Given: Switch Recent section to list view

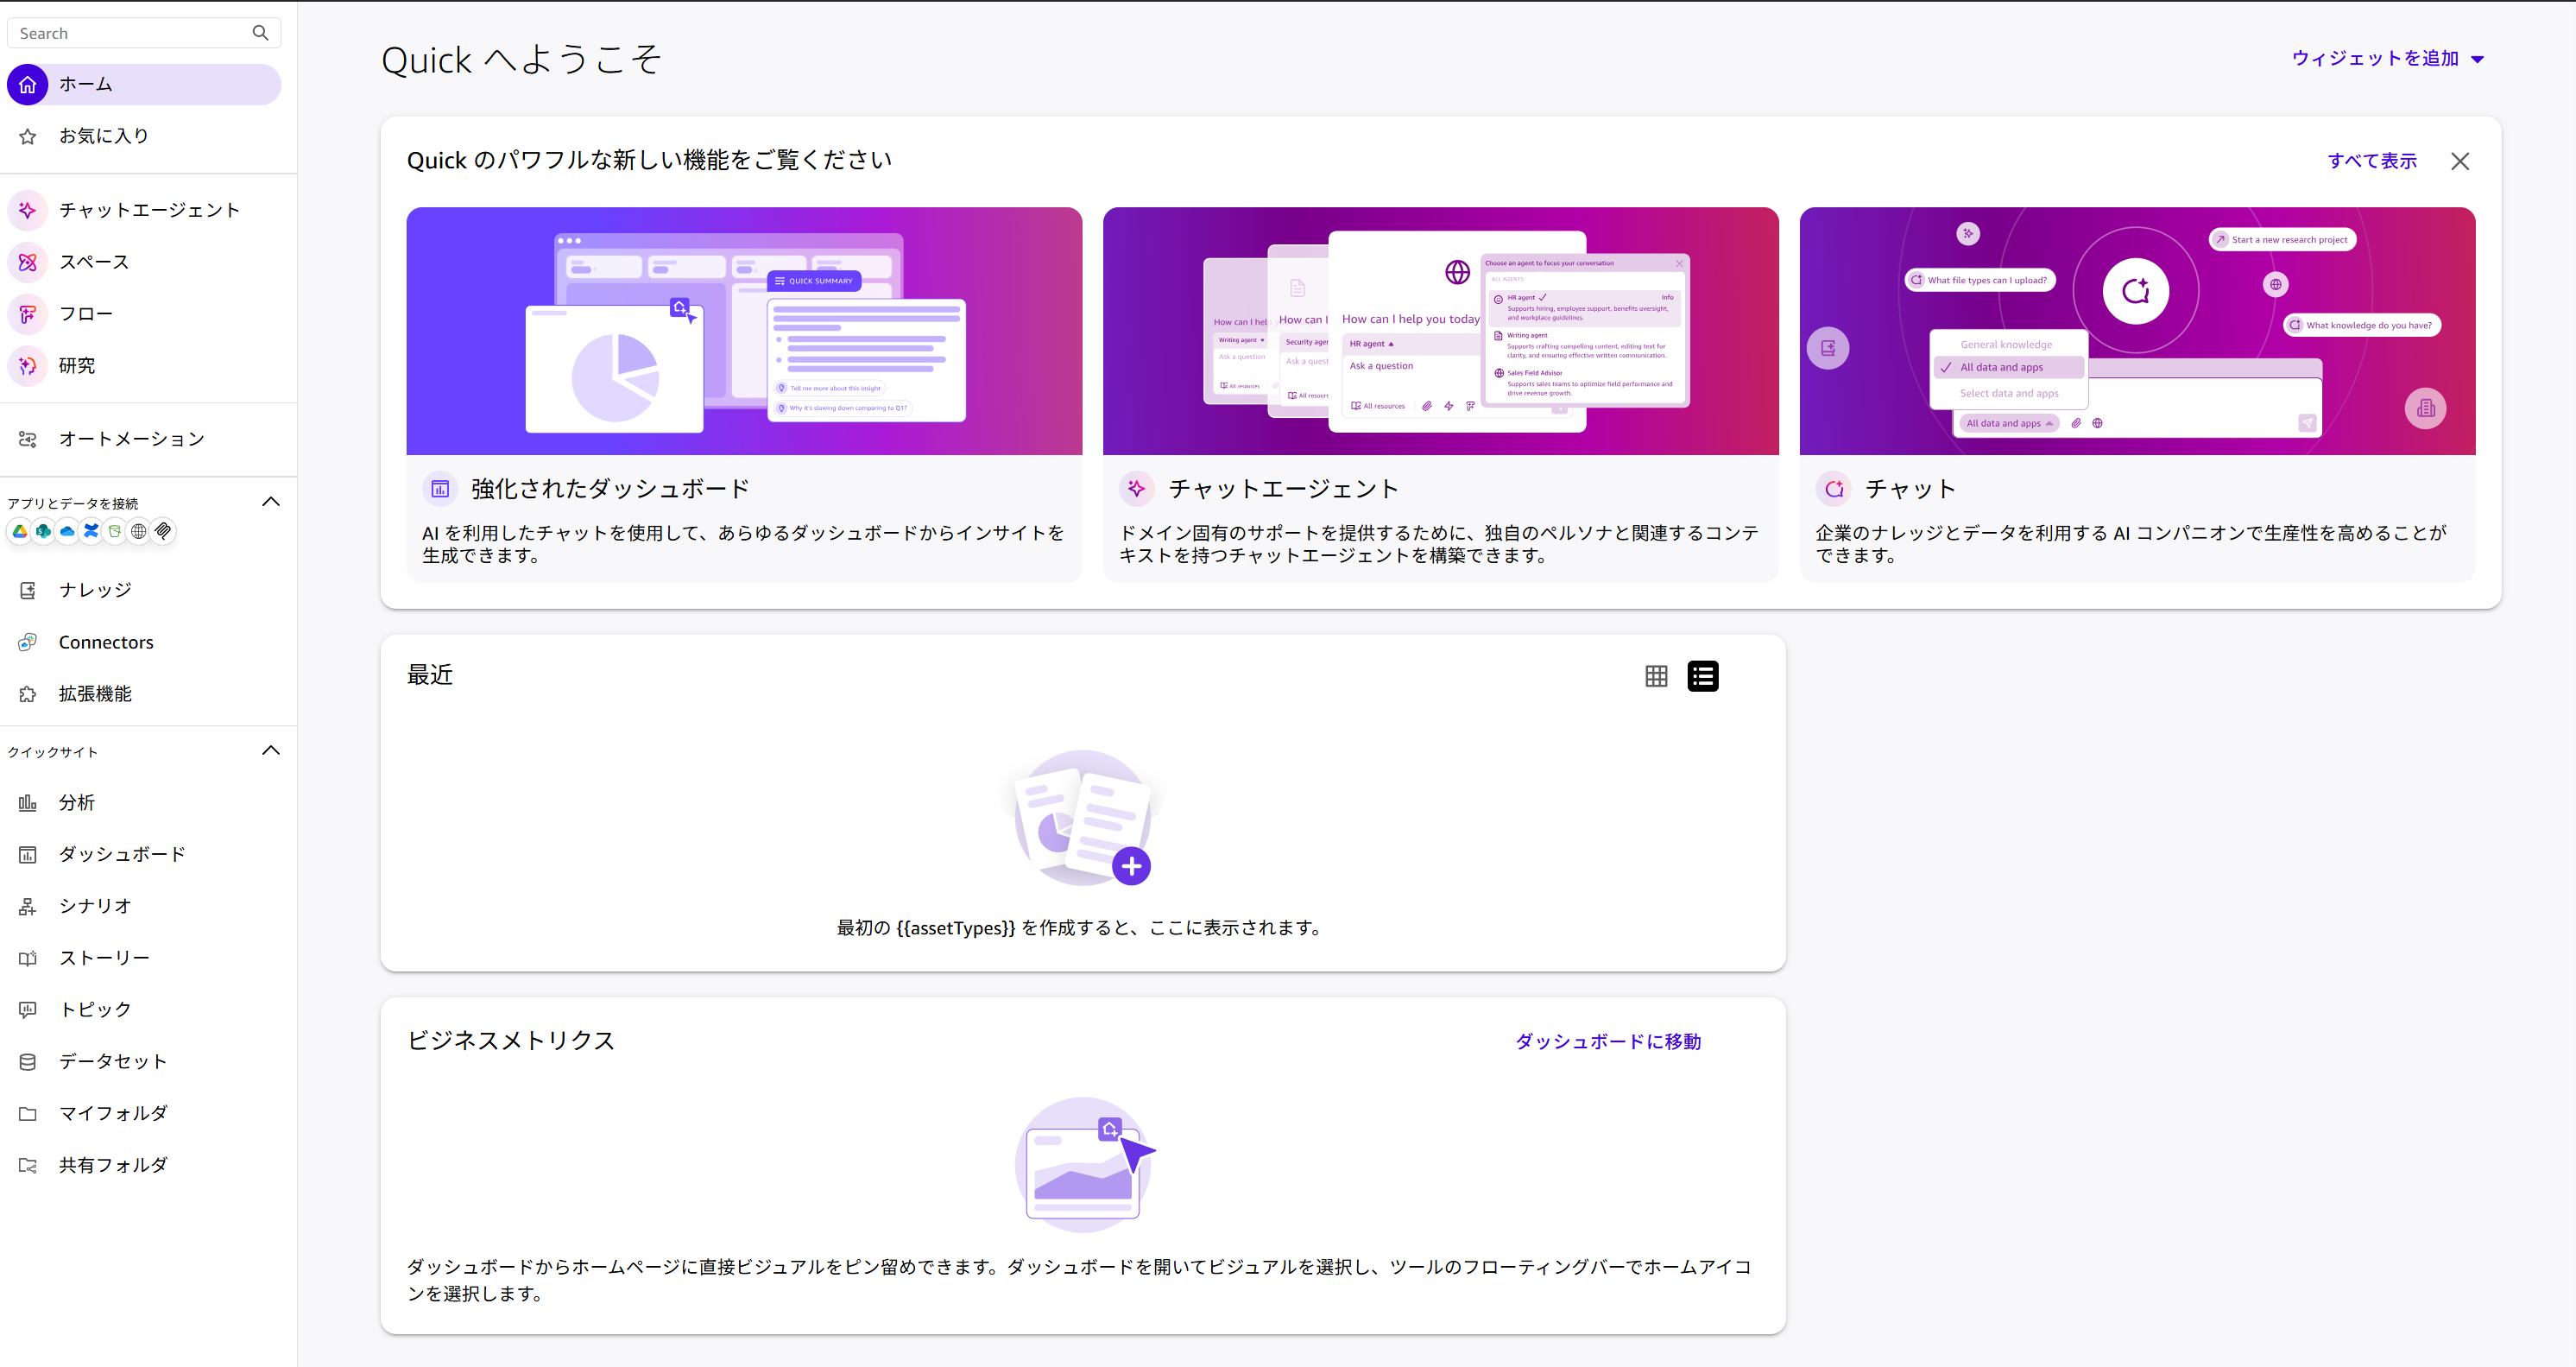Looking at the screenshot, I should click(1703, 676).
